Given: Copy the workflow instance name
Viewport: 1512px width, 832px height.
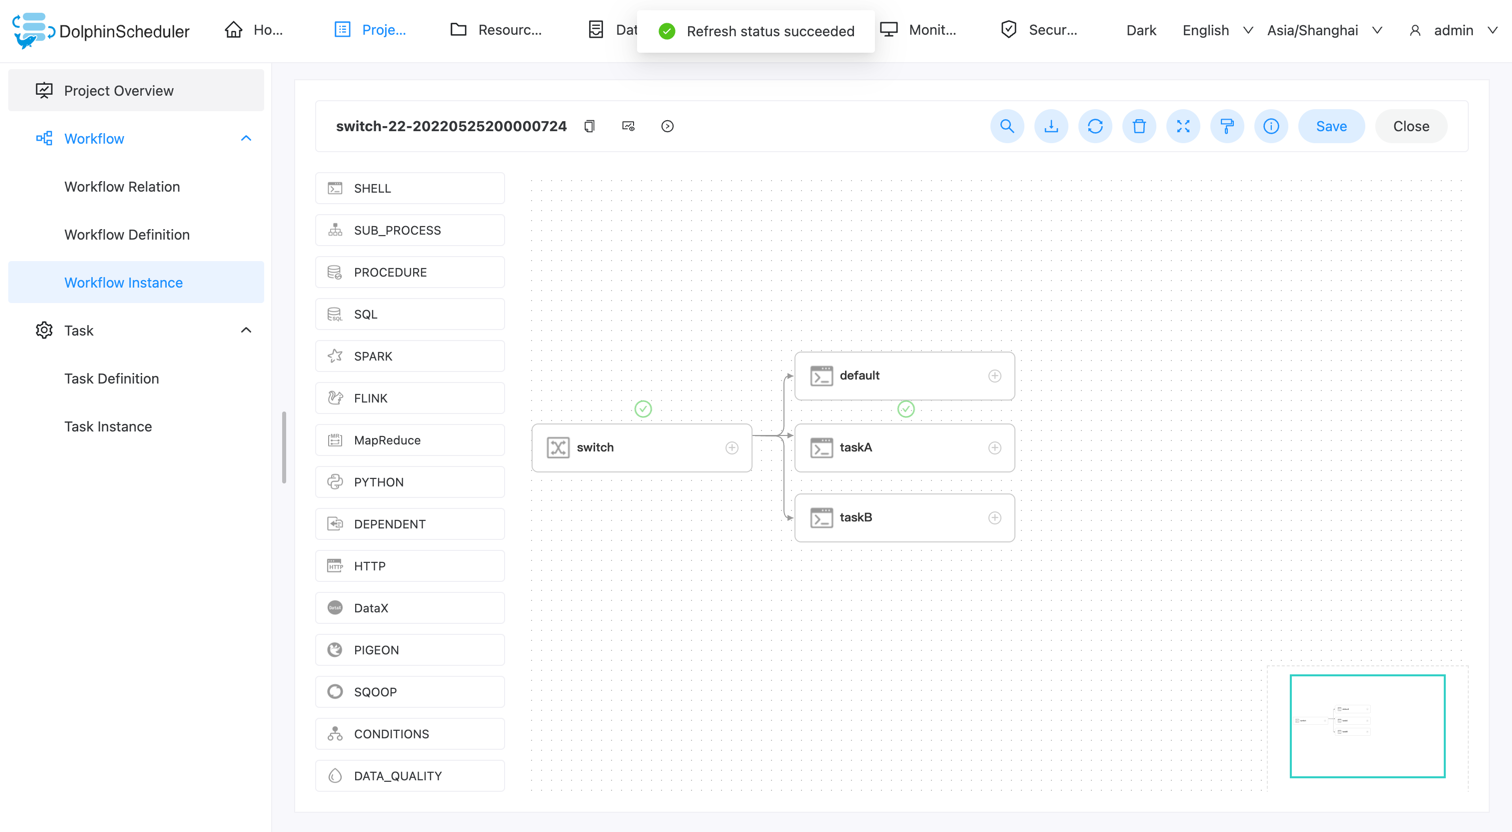Looking at the screenshot, I should 589,126.
